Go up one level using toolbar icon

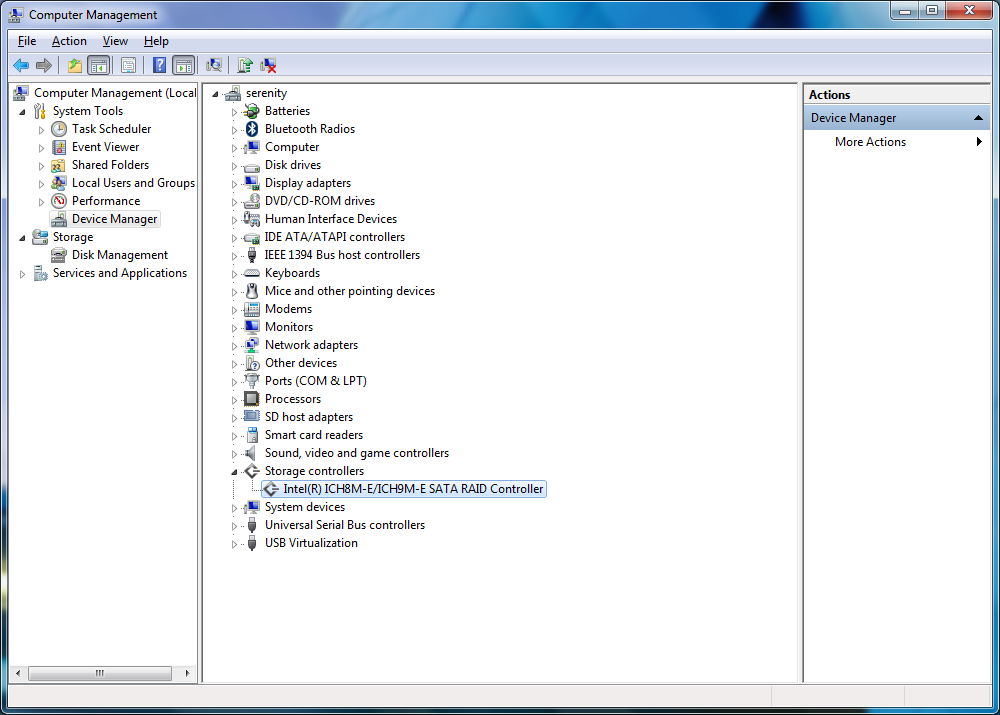(75, 65)
